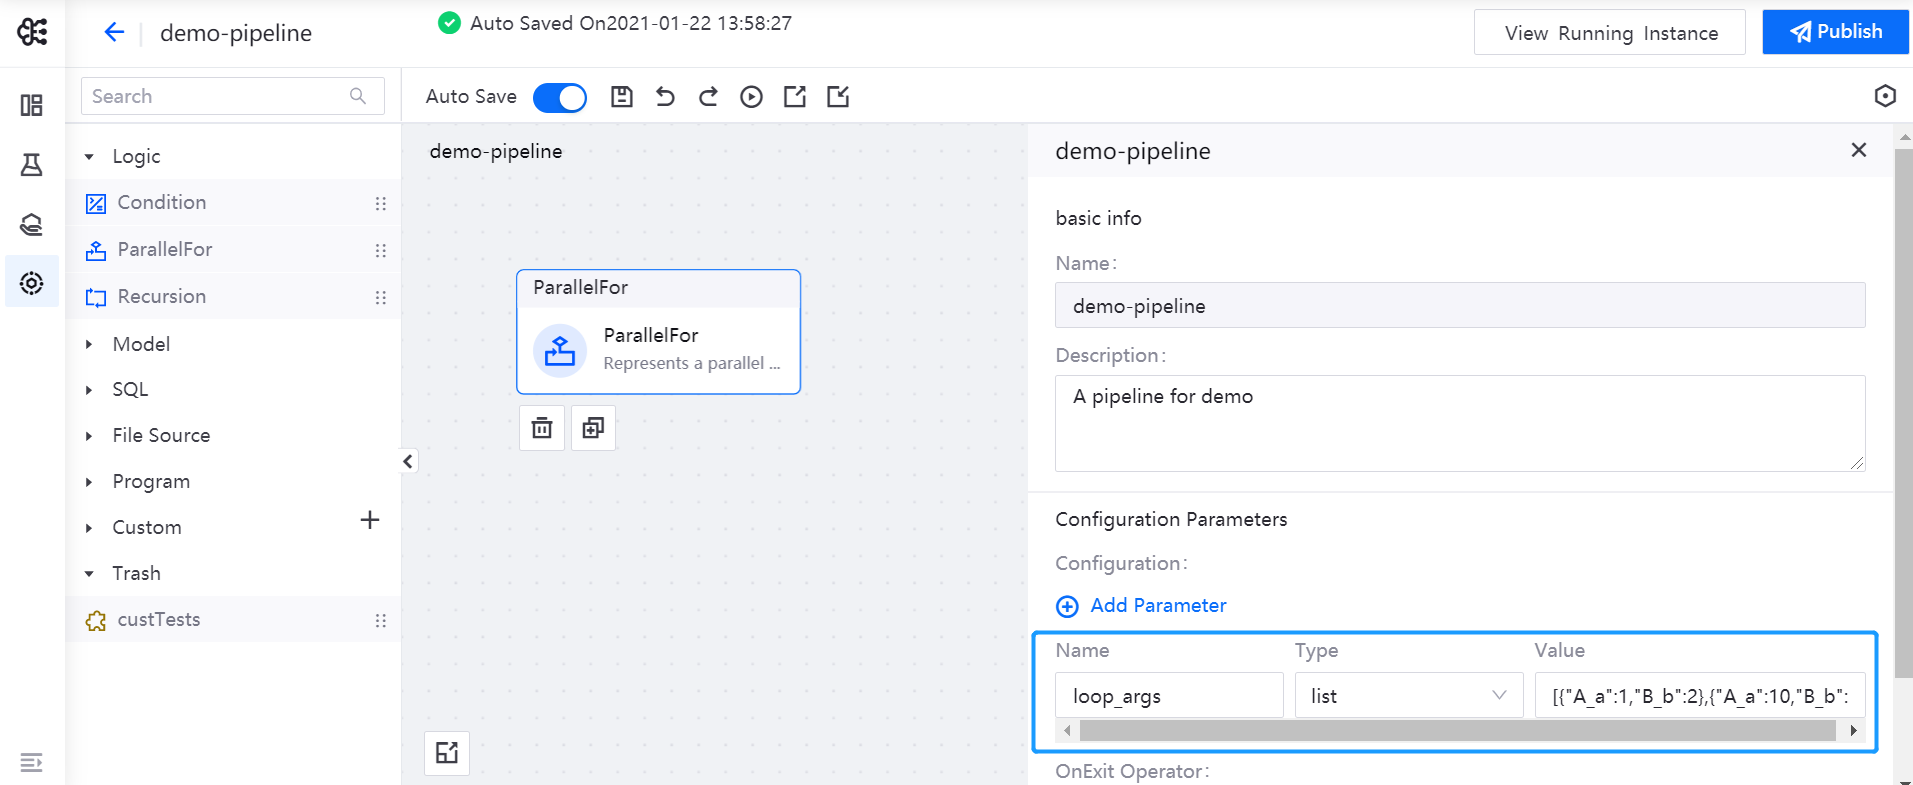Toggle the Auto Save switch
The height and width of the screenshot is (785, 1913).
559,97
